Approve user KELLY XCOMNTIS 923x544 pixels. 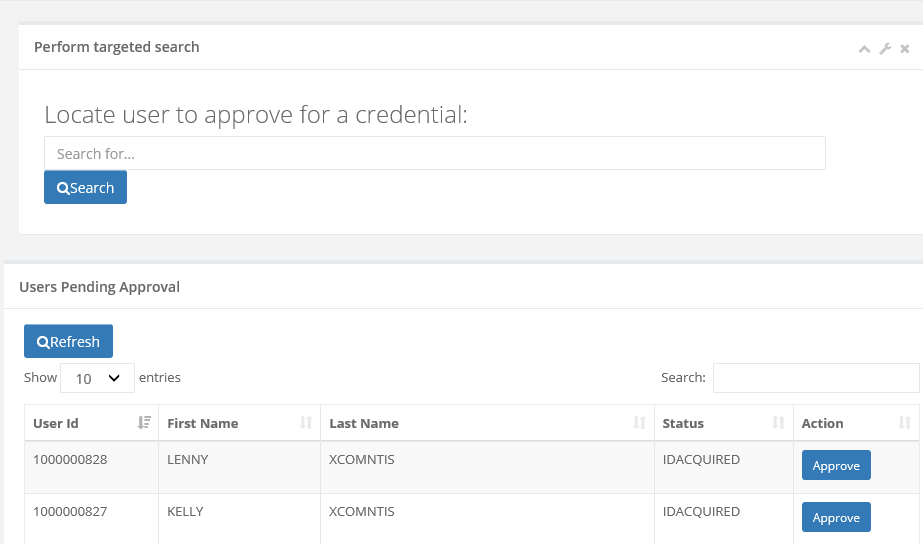pos(835,517)
